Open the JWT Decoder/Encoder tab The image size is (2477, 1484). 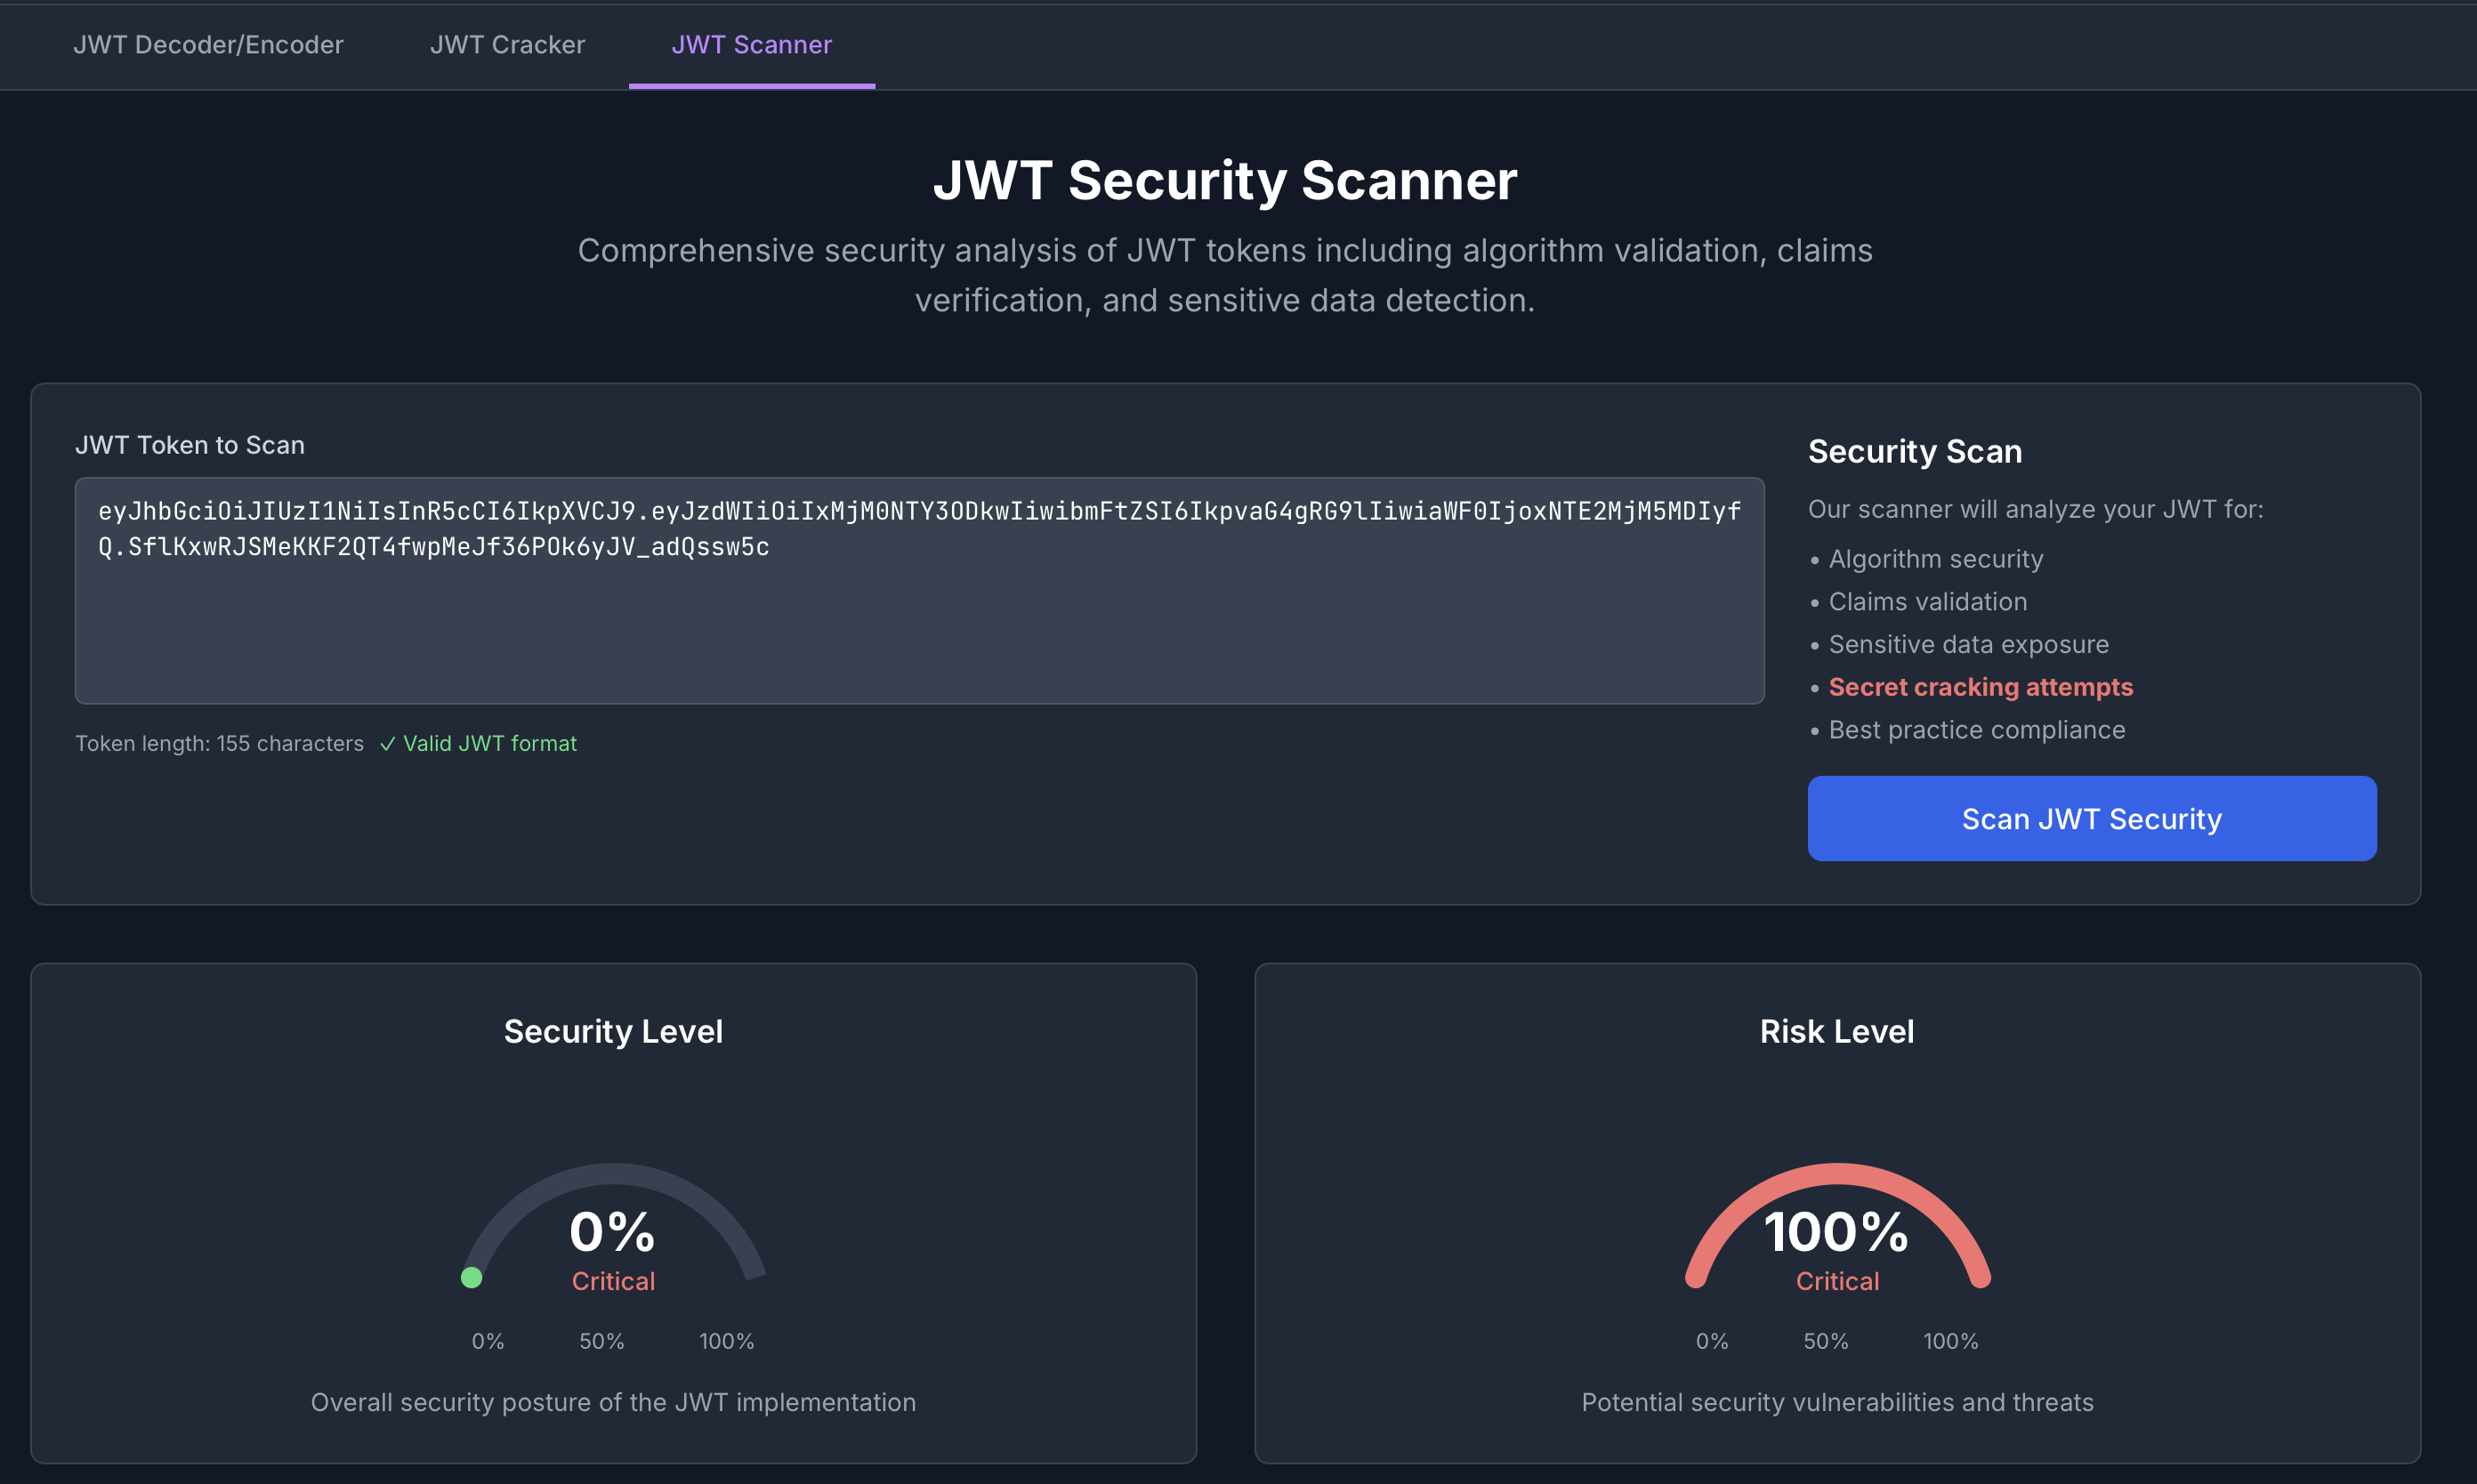pos(208,45)
